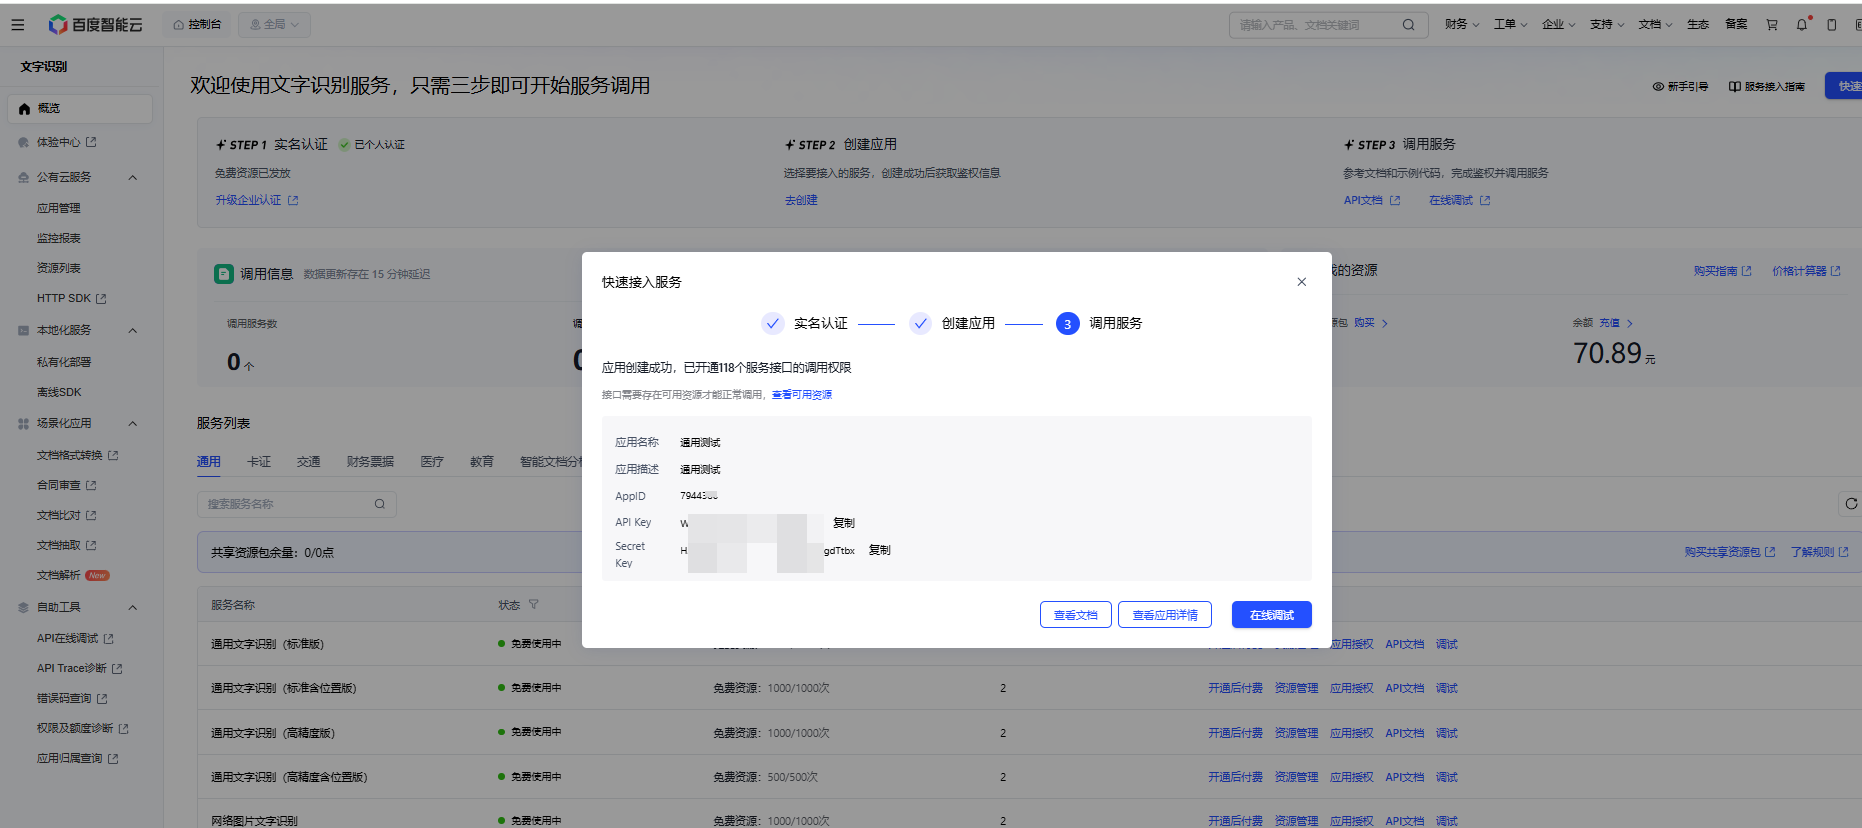Open 离线SDK in sidebar
Screen dimensions: 1862x828
point(59,393)
